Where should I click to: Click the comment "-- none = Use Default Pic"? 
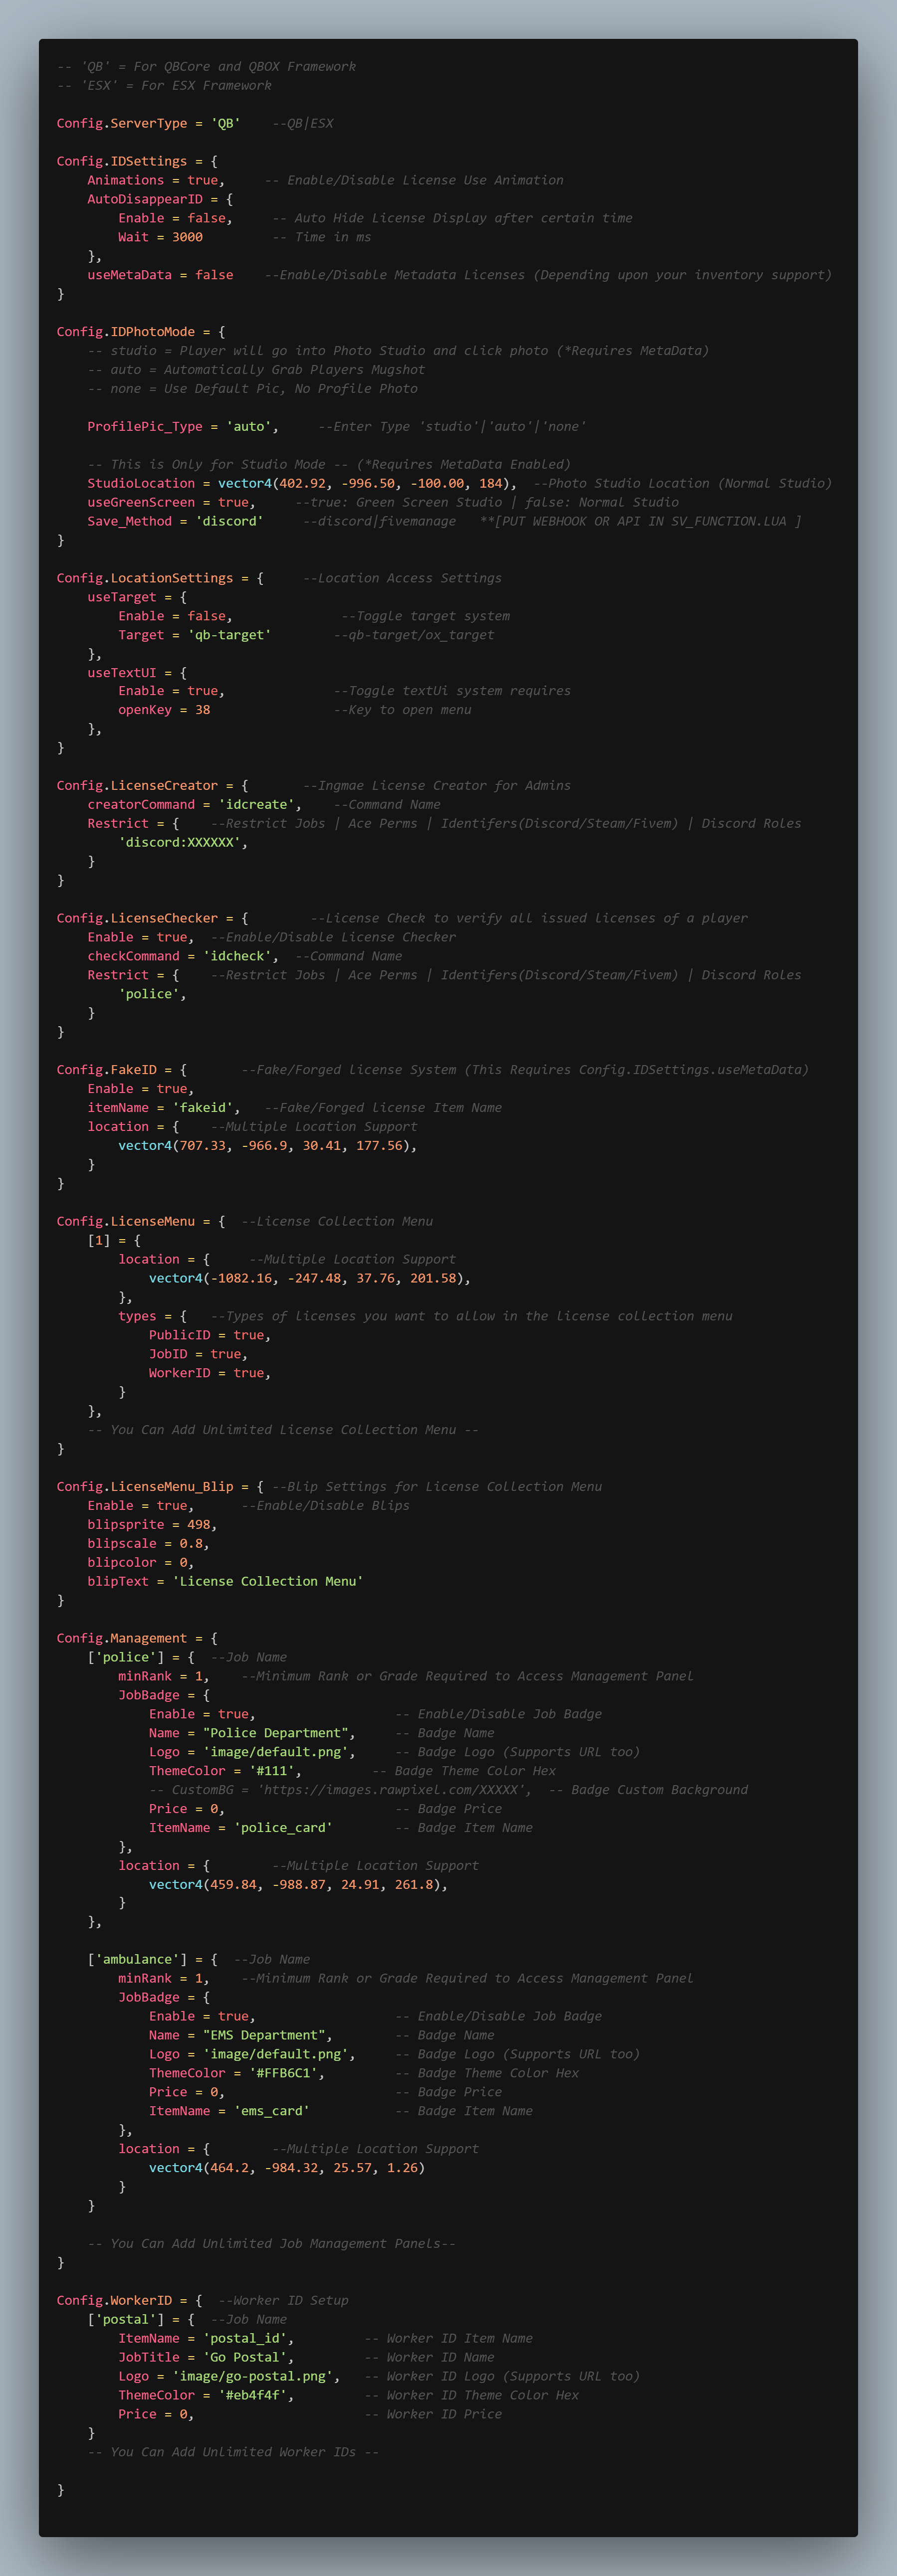tap(252, 389)
